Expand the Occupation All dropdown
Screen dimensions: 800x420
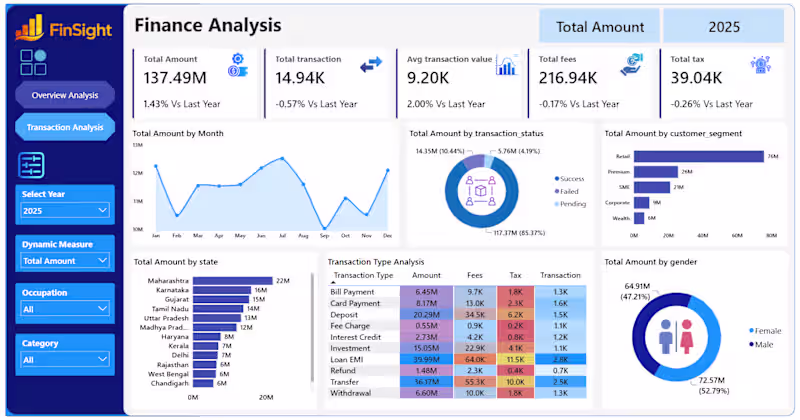[x=65, y=309]
